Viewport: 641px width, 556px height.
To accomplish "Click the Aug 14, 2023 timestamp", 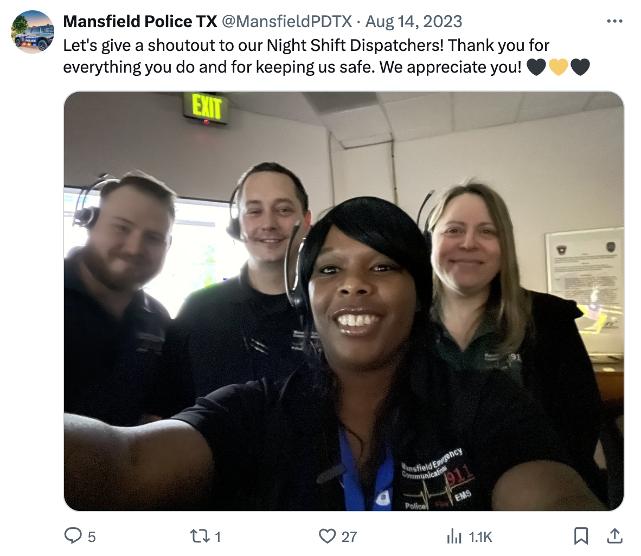I will pos(414,22).
